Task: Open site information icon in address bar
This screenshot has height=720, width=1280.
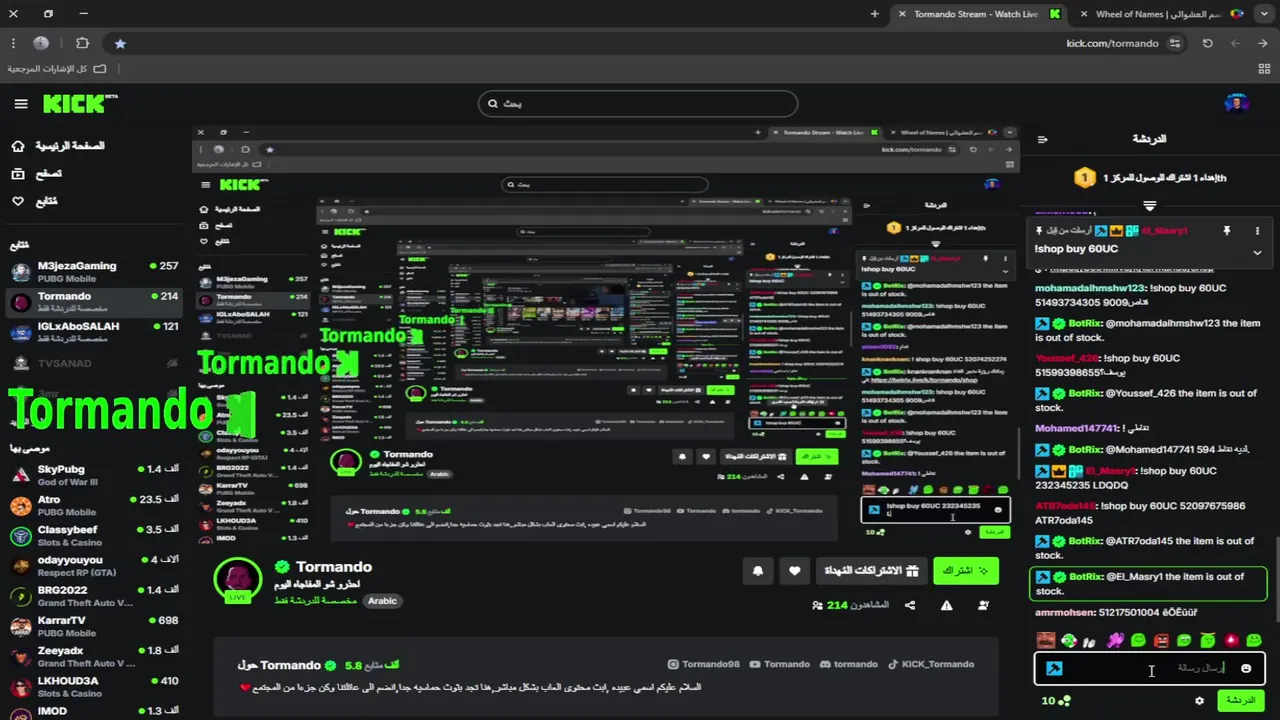Action: point(1175,43)
